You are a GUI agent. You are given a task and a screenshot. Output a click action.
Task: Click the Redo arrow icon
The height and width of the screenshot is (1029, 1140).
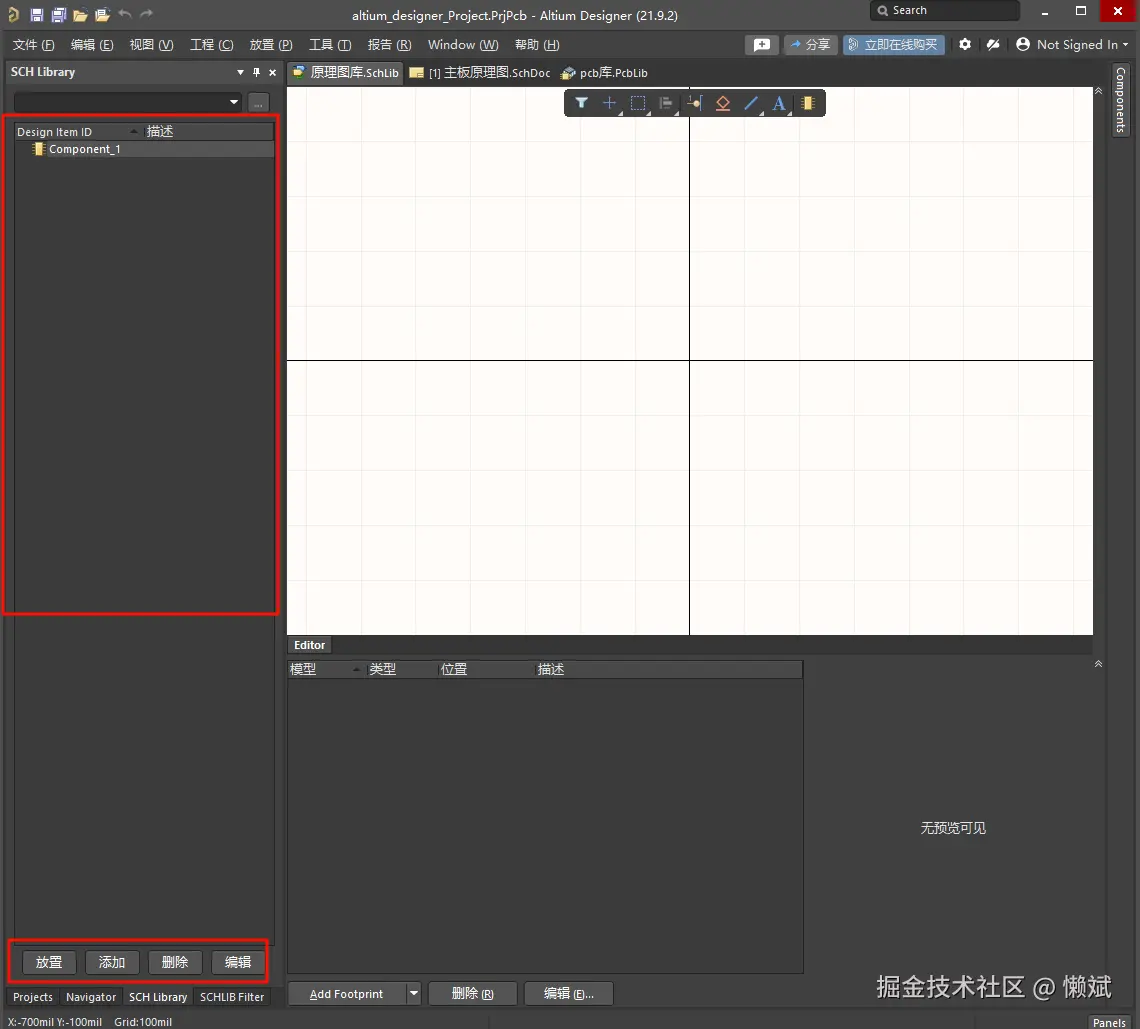146,14
